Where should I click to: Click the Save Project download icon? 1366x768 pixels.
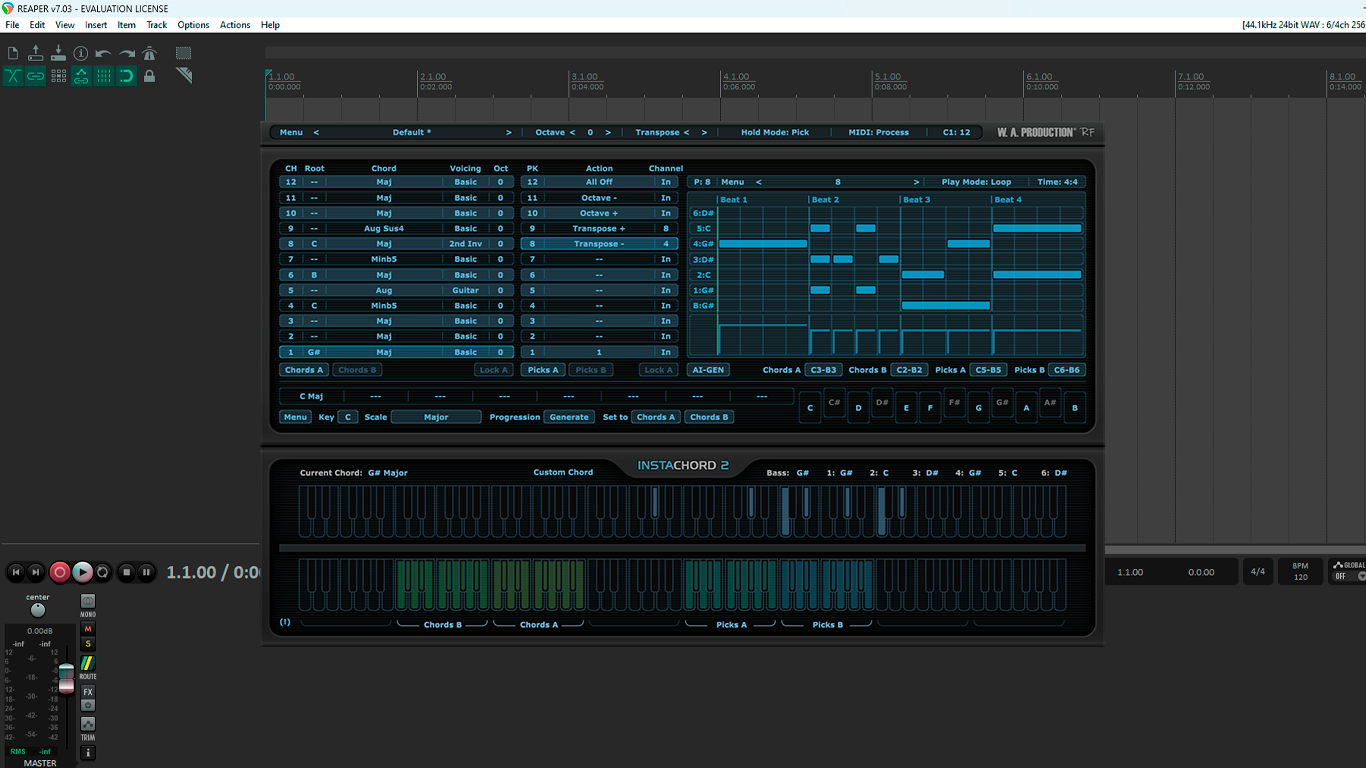click(58, 53)
